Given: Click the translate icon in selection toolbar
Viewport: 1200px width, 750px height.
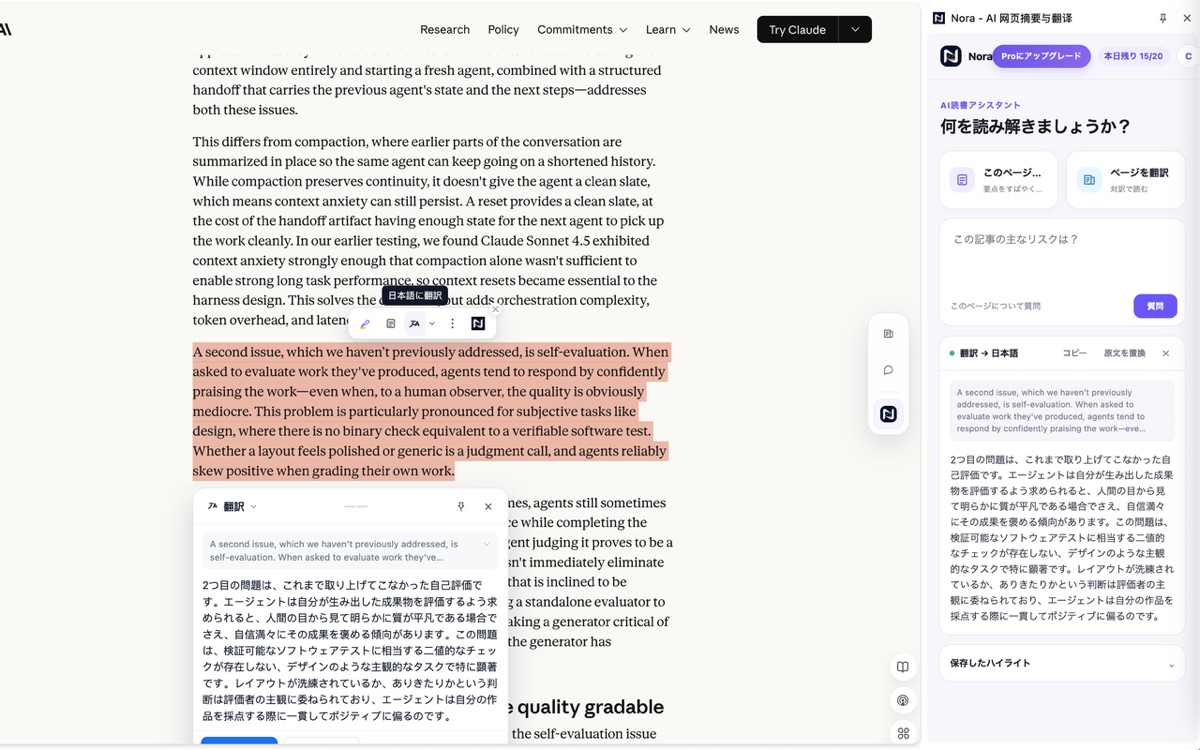Looking at the screenshot, I should pos(415,324).
